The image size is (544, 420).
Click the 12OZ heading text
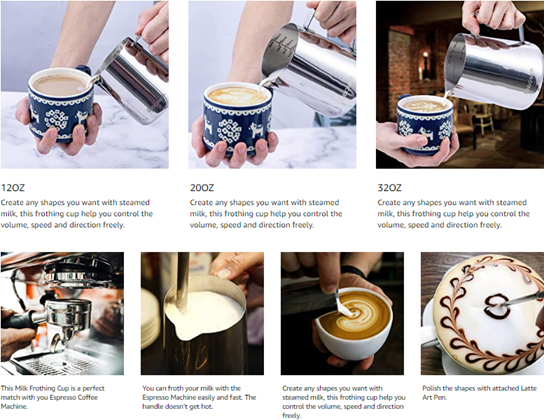click(13, 188)
